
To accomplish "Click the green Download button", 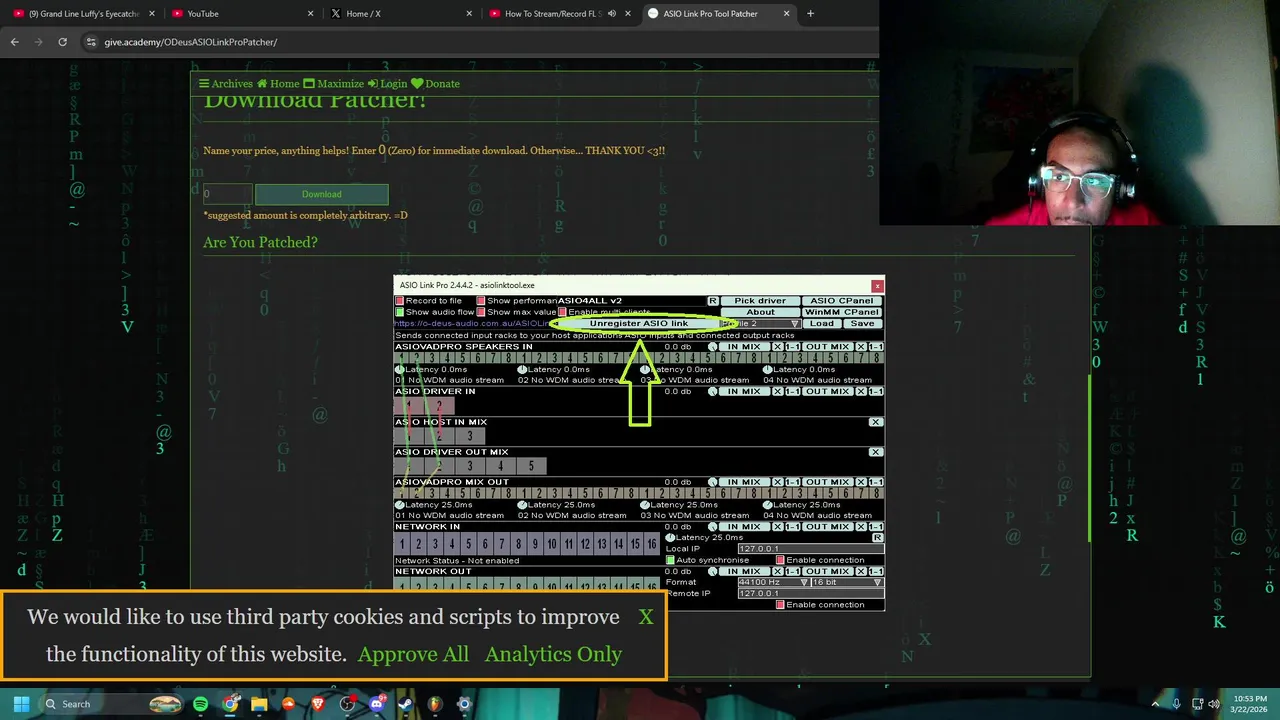I will 322,194.
